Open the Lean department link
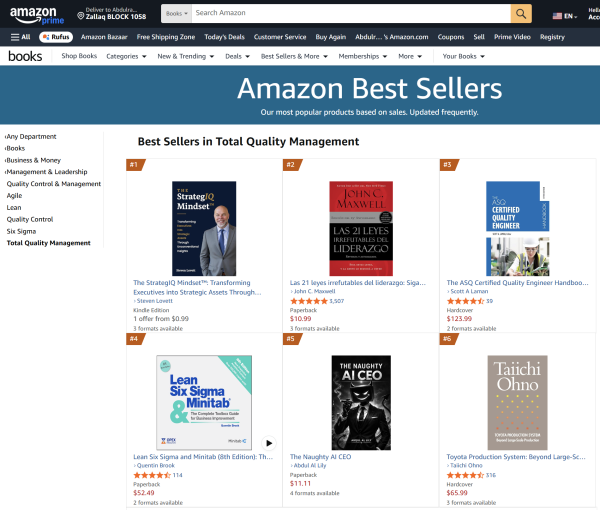Viewport: 600px width, 510px height. pyautogui.click(x=15, y=207)
